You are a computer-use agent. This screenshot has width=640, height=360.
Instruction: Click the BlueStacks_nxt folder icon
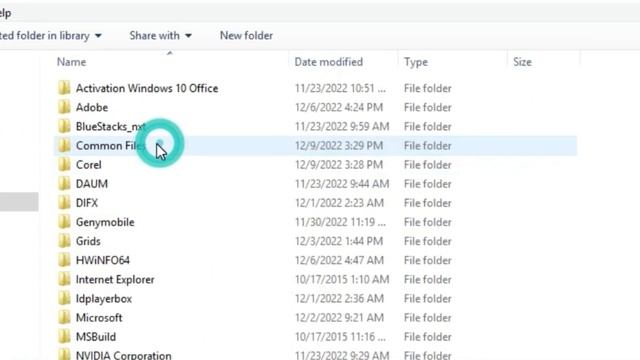(x=64, y=127)
